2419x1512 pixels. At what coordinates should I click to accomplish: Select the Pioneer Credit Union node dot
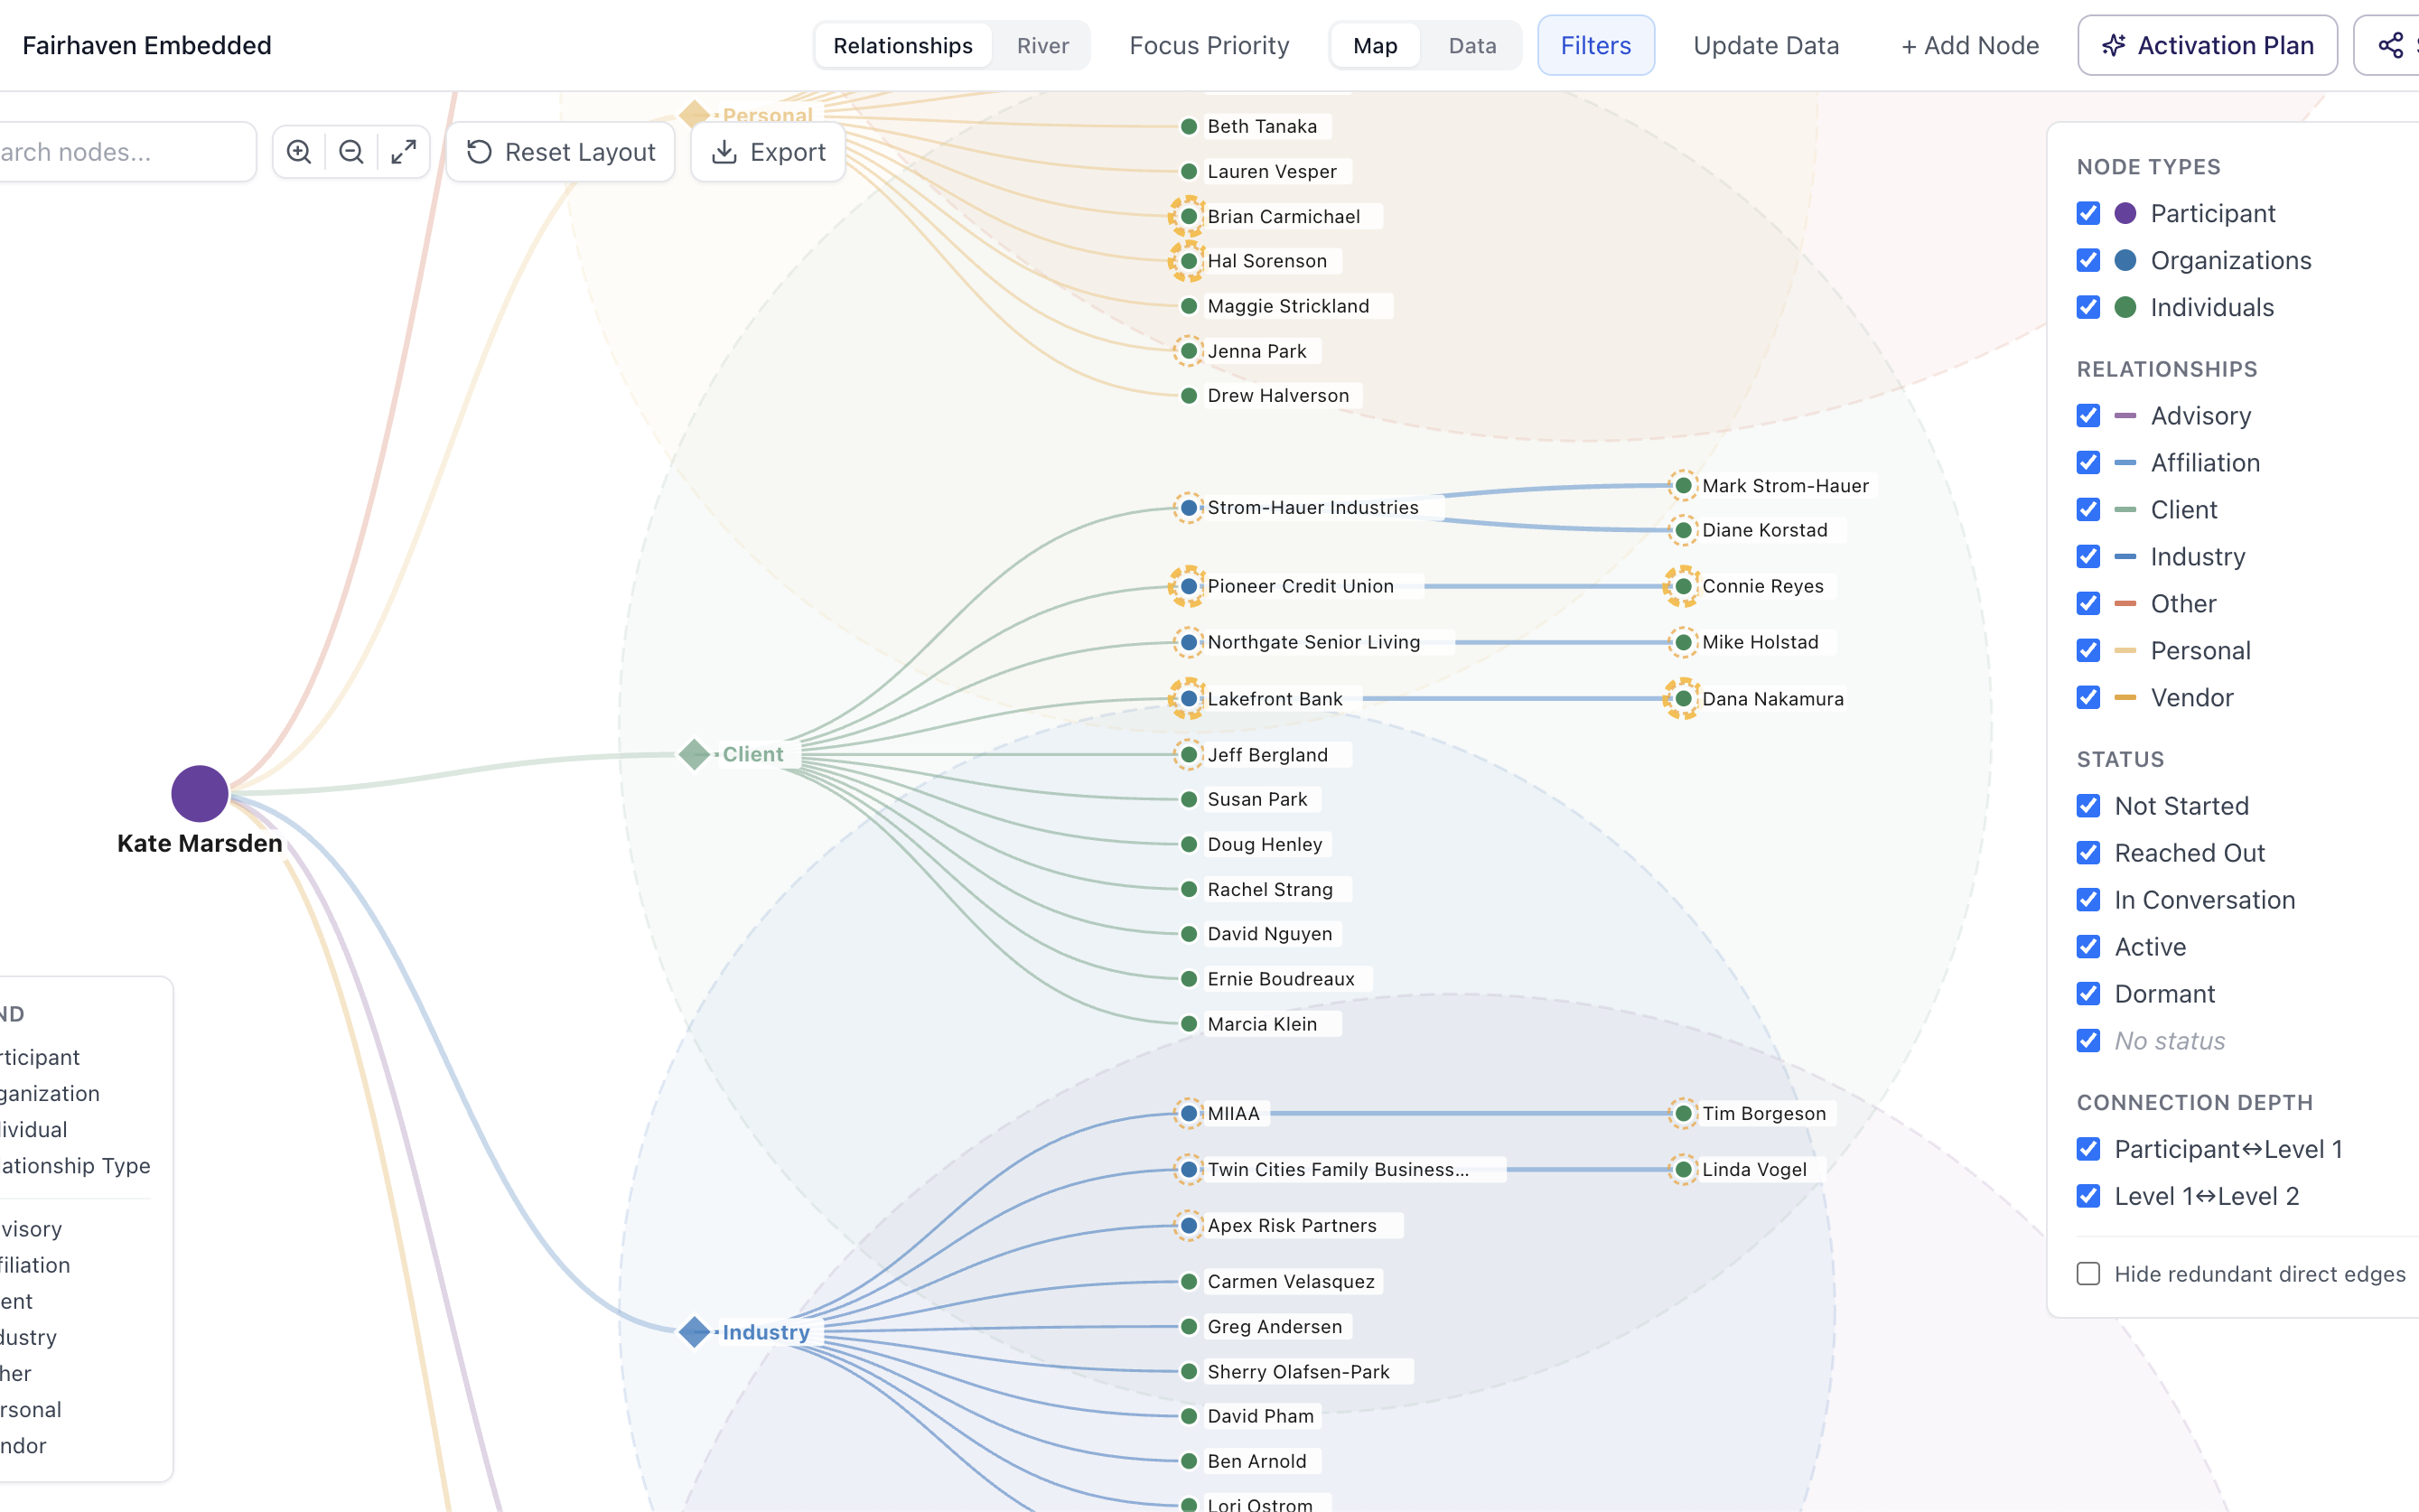1188,586
